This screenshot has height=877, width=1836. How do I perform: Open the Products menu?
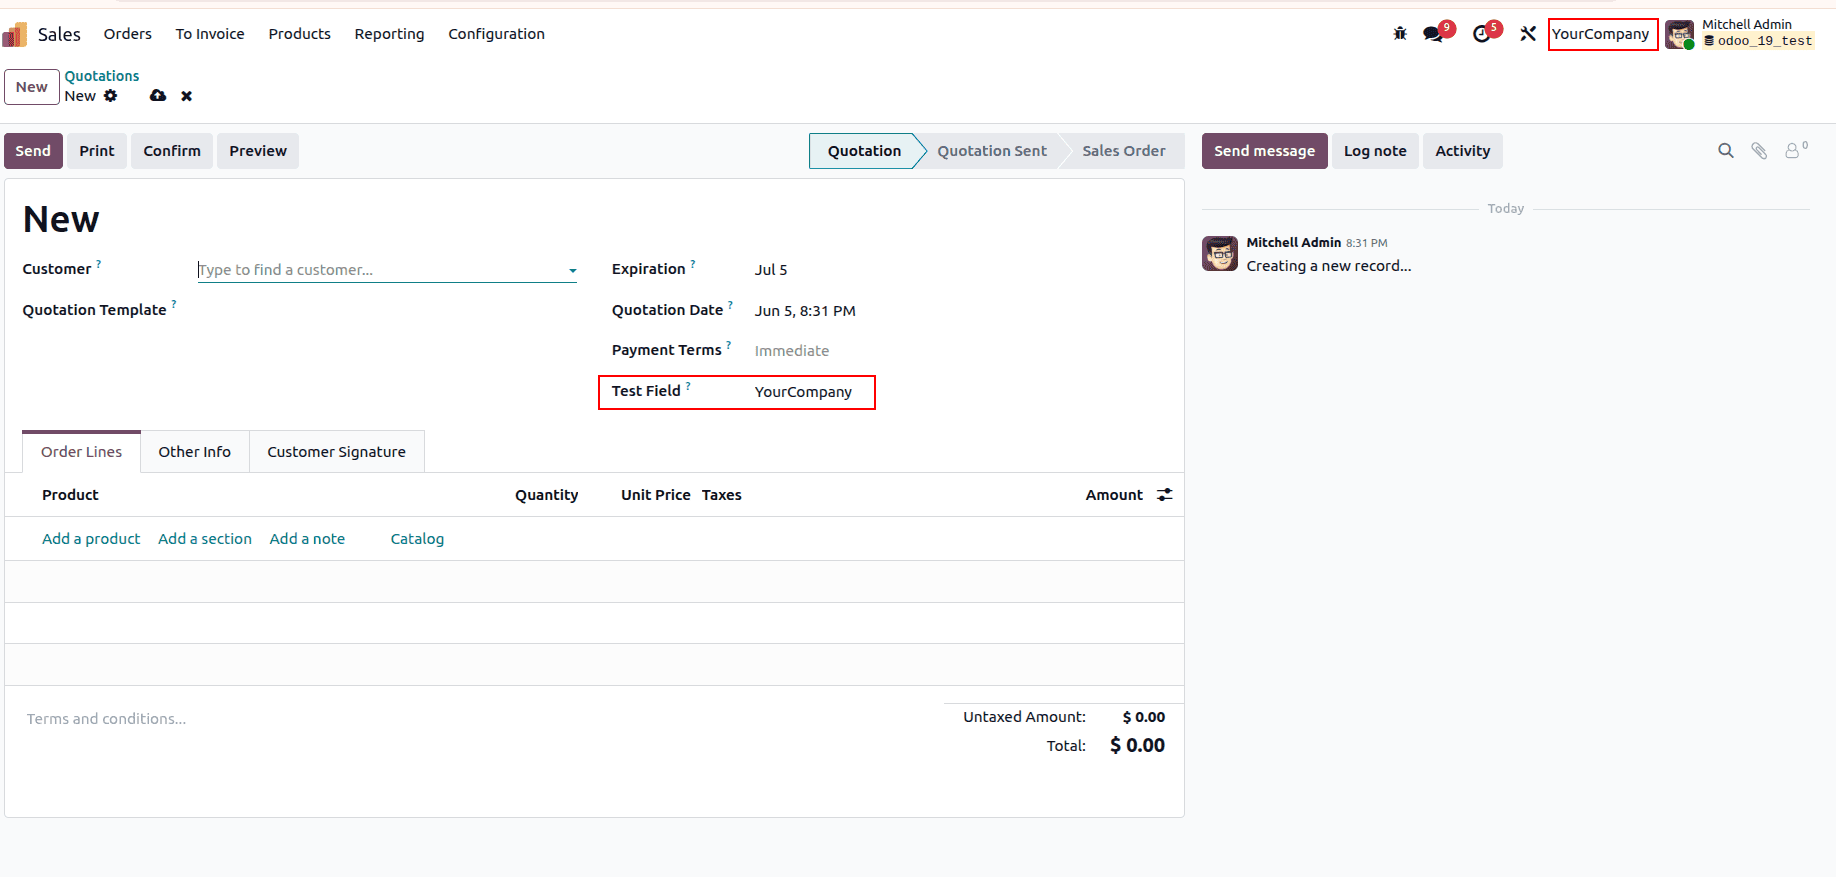click(300, 34)
